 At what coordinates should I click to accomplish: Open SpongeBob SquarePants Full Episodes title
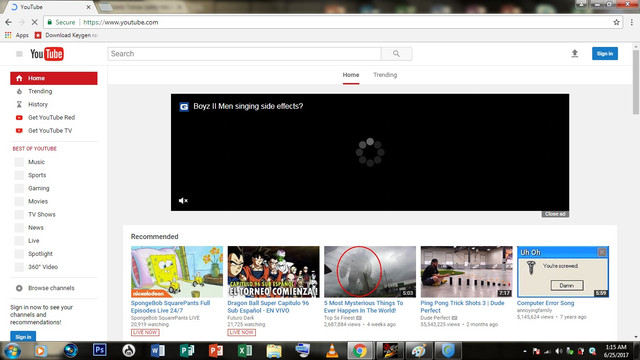coord(171,307)
